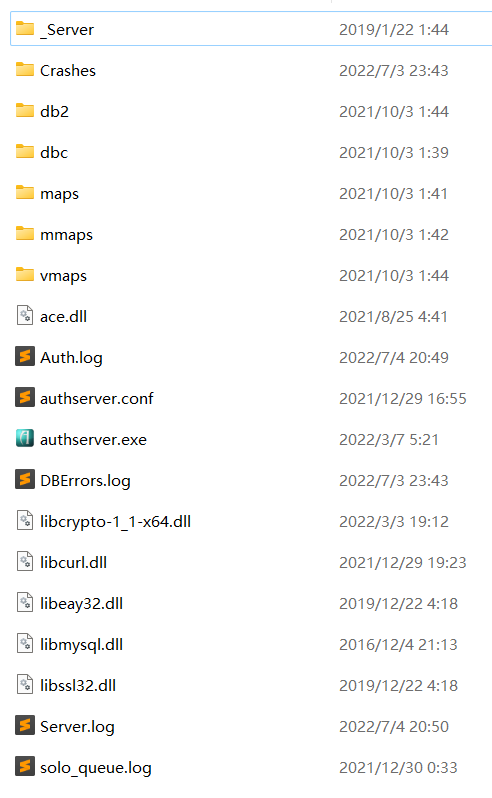Click the authserver.conf file icon
Viewport: 492px width, 798px height.
pyautogui.click(x=24, y=397)
